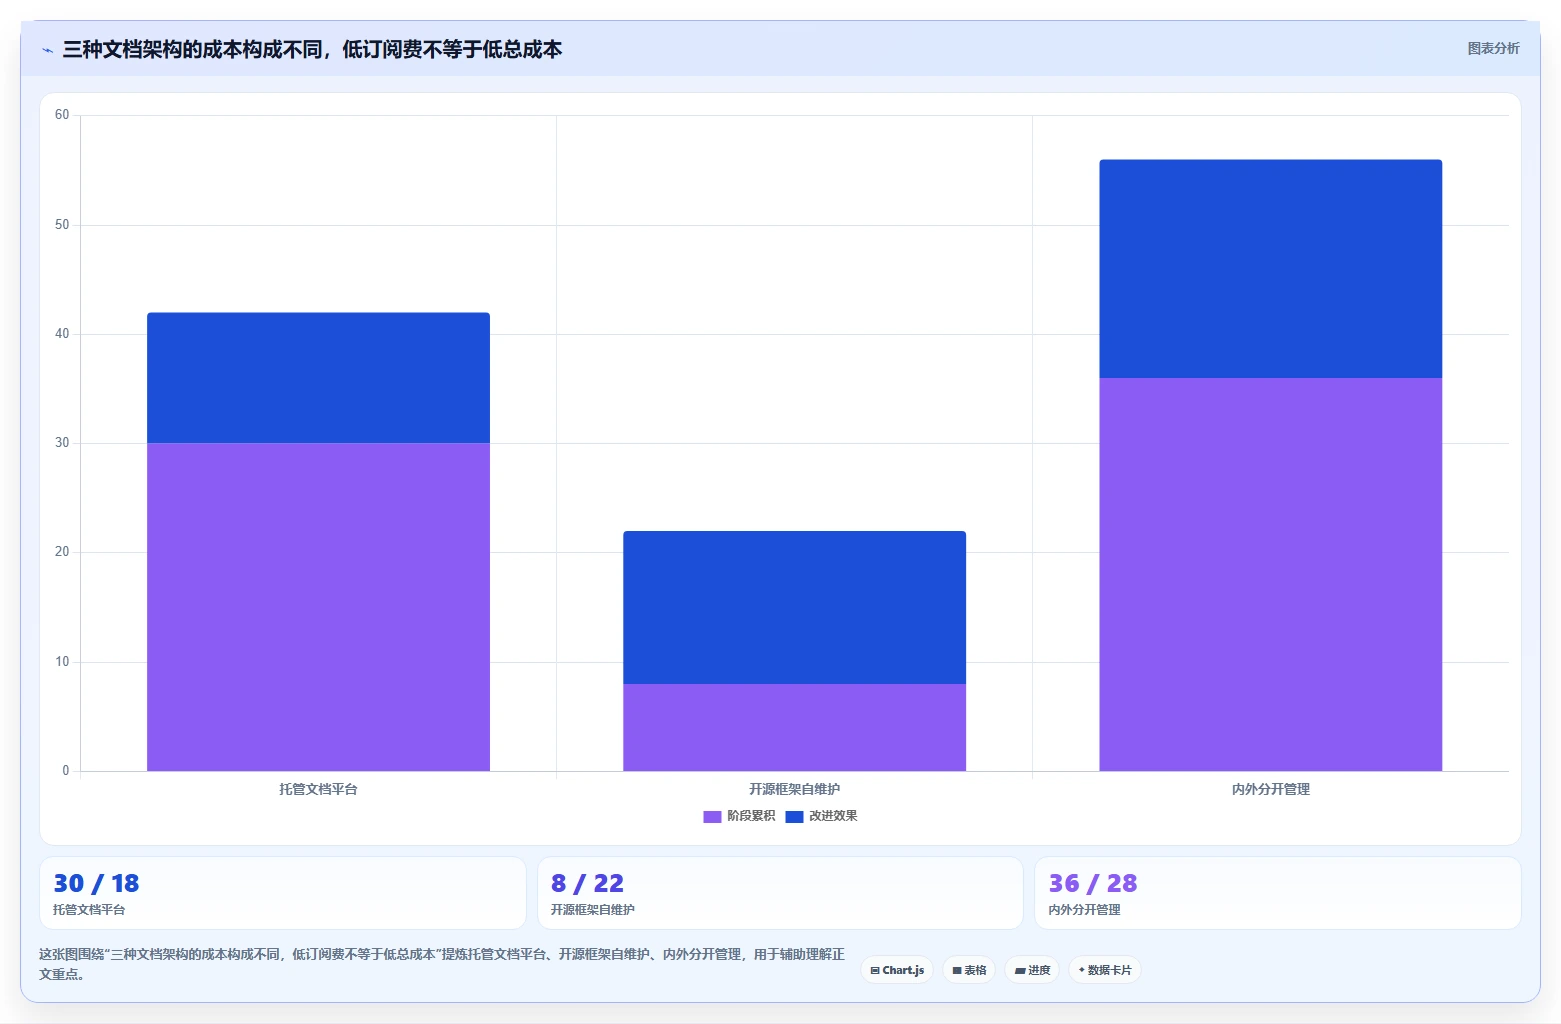Viewport: 1561px width, 1024px height.
Task: Click the 图表分析 label in header
Action: click(x=1493, y=48)
